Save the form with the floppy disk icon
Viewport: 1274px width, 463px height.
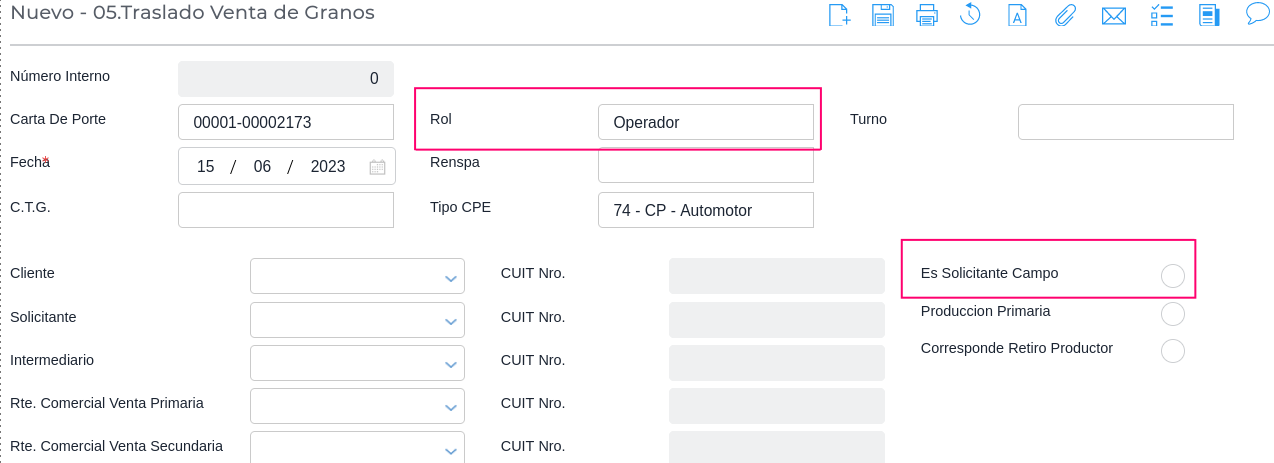coord(883,15)
